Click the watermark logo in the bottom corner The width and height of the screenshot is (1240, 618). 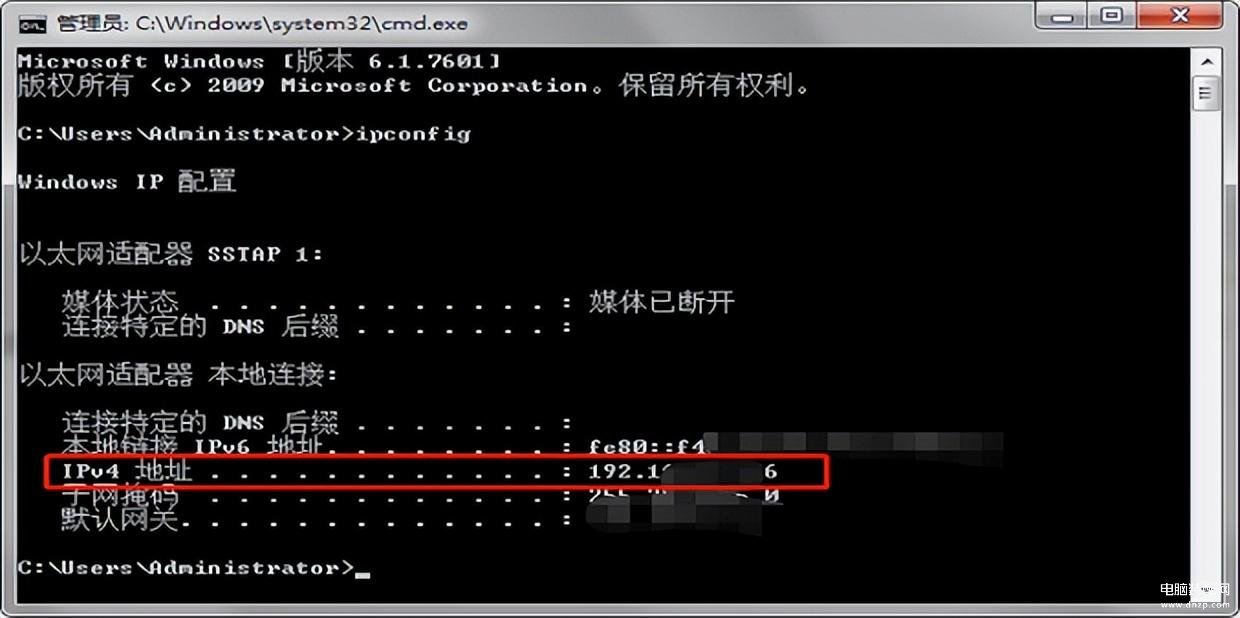pos(1195,596)
